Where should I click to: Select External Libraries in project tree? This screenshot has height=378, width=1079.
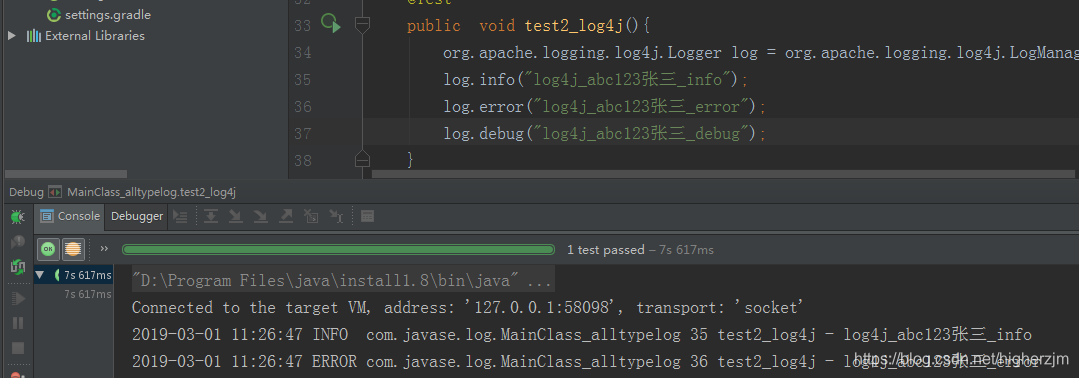coord(94,36)
